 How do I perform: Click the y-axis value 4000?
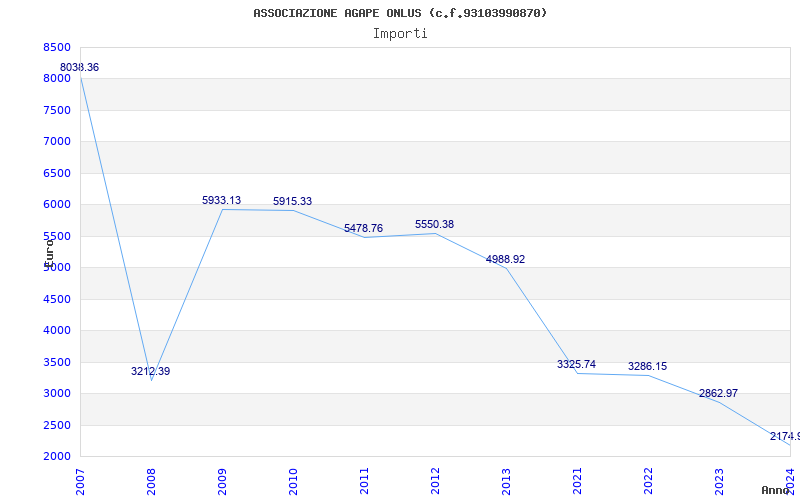pyautogui.click(x=57, y=331)
